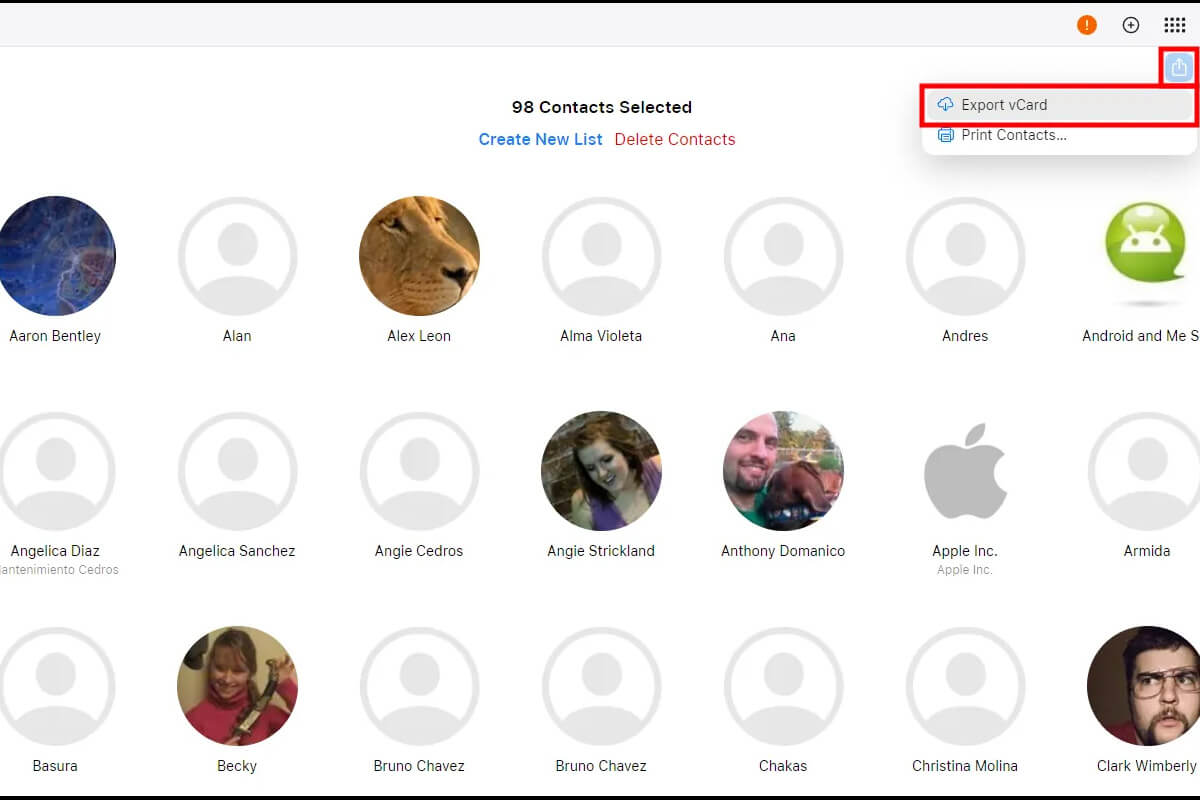Select the Apple Inc. logo contact
1200x800 pixels.
point(965,470)
